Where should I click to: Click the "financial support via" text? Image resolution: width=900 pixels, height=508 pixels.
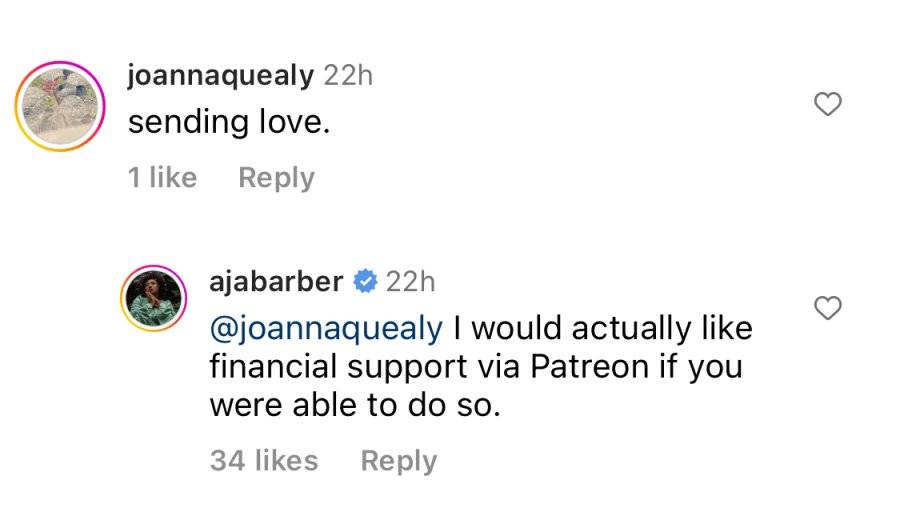click(x=365, y=367)
